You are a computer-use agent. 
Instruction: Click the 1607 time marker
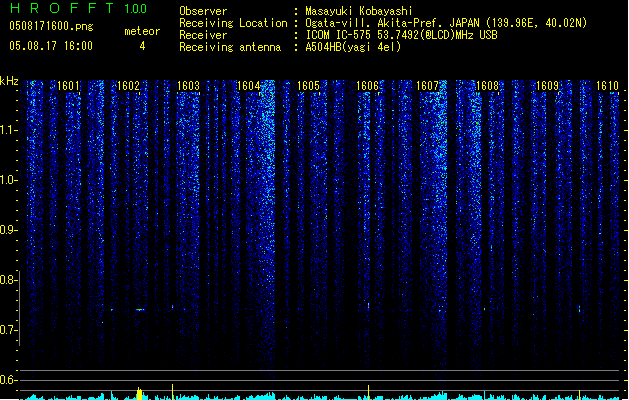click(x=428, y=86)
